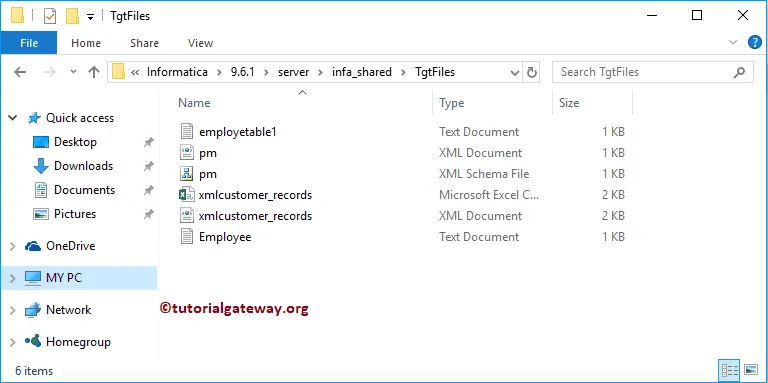Go forward with the right arrow
768x383 pixels.
(x=49, y=72)
